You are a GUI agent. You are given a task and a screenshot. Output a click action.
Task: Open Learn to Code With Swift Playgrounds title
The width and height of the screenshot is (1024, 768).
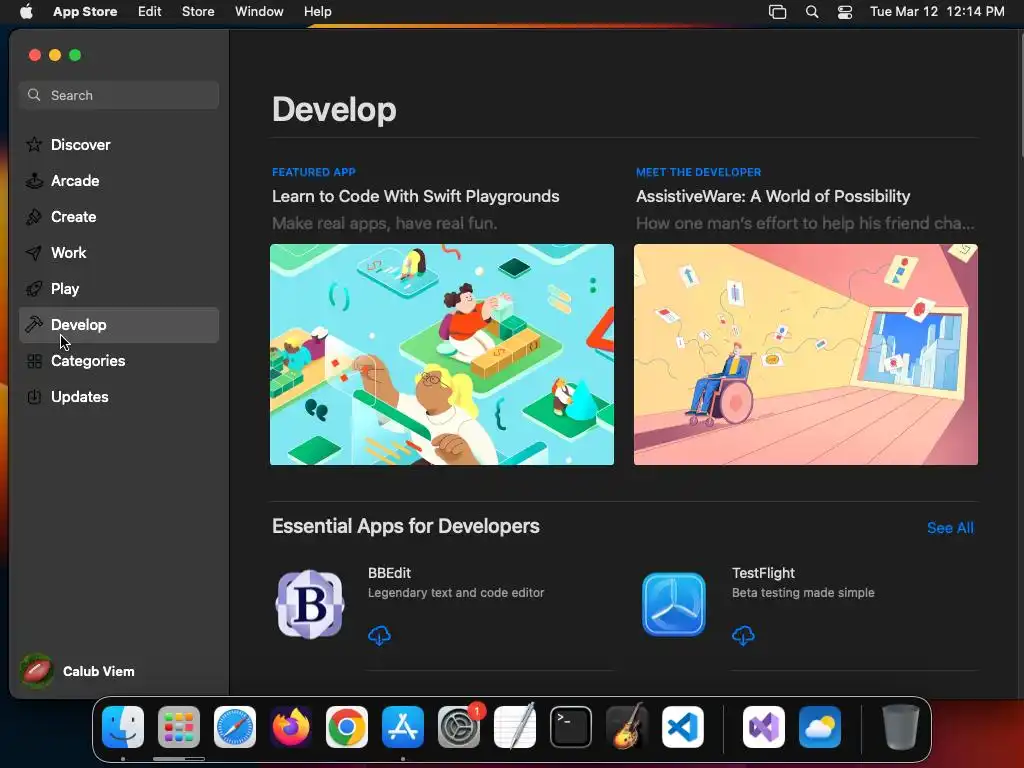point(415,196)
